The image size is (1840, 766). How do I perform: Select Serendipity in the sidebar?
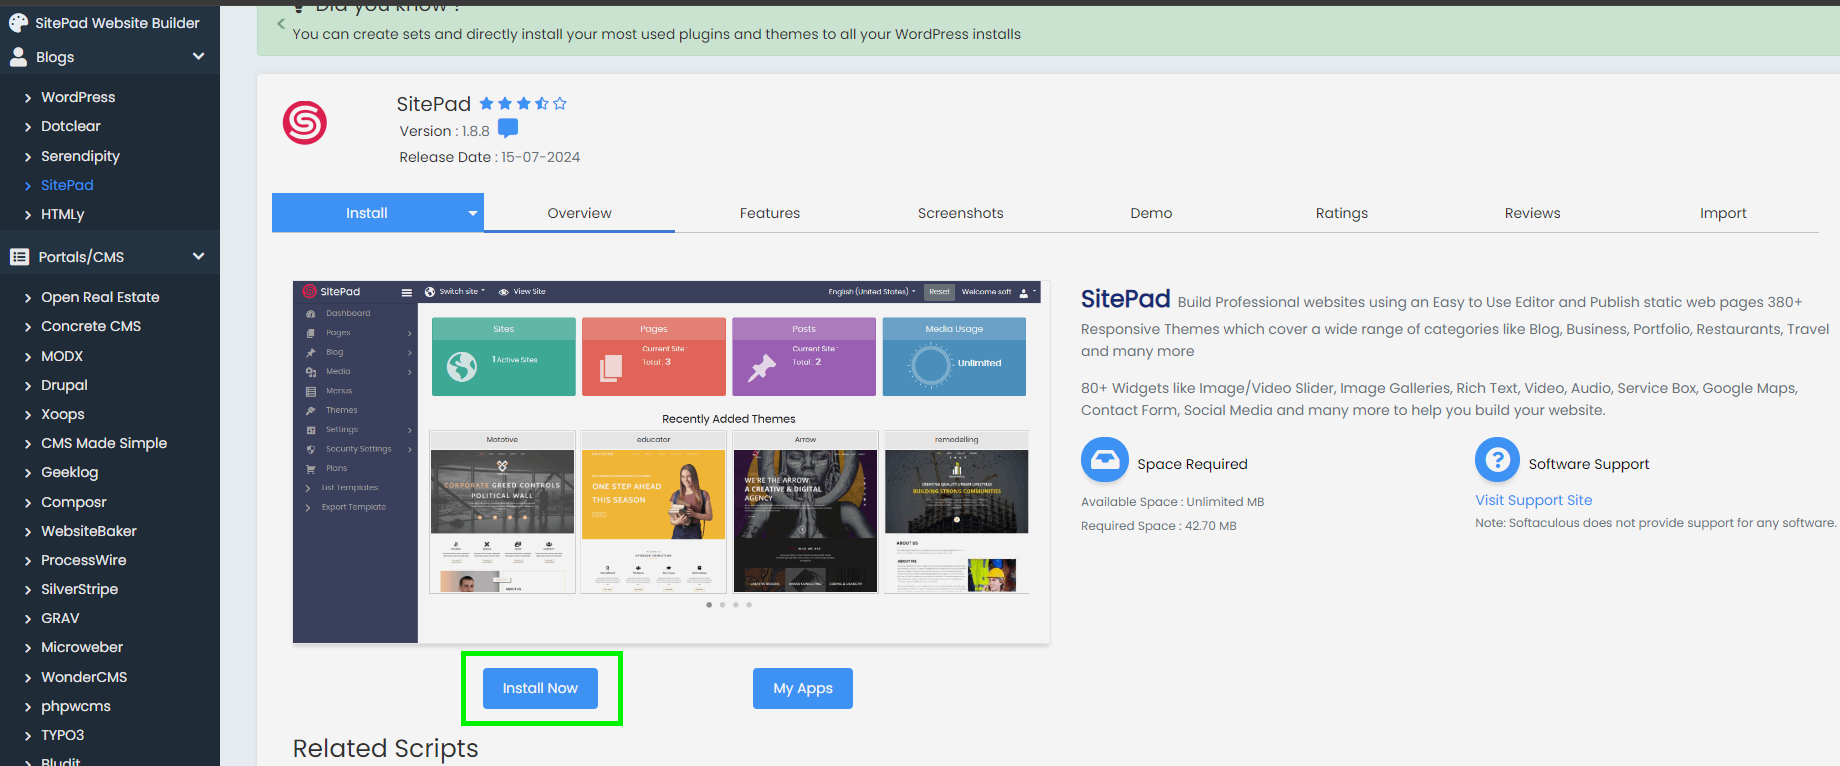tap(80, 156)
